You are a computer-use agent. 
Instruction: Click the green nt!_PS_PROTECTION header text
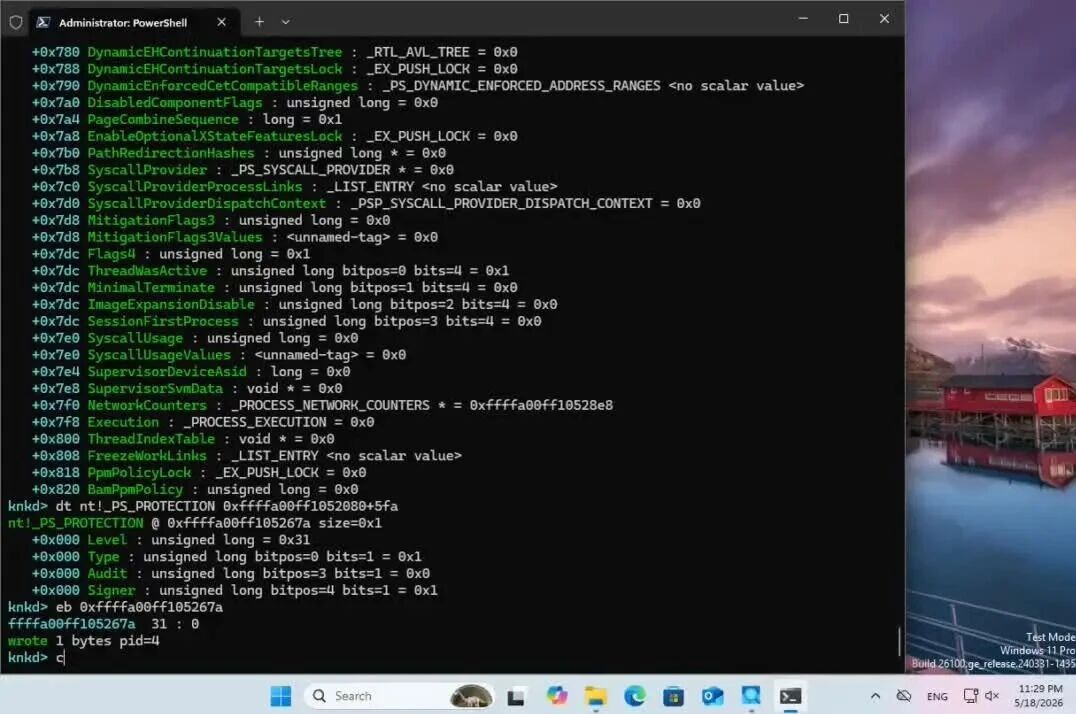click(75, 523)
